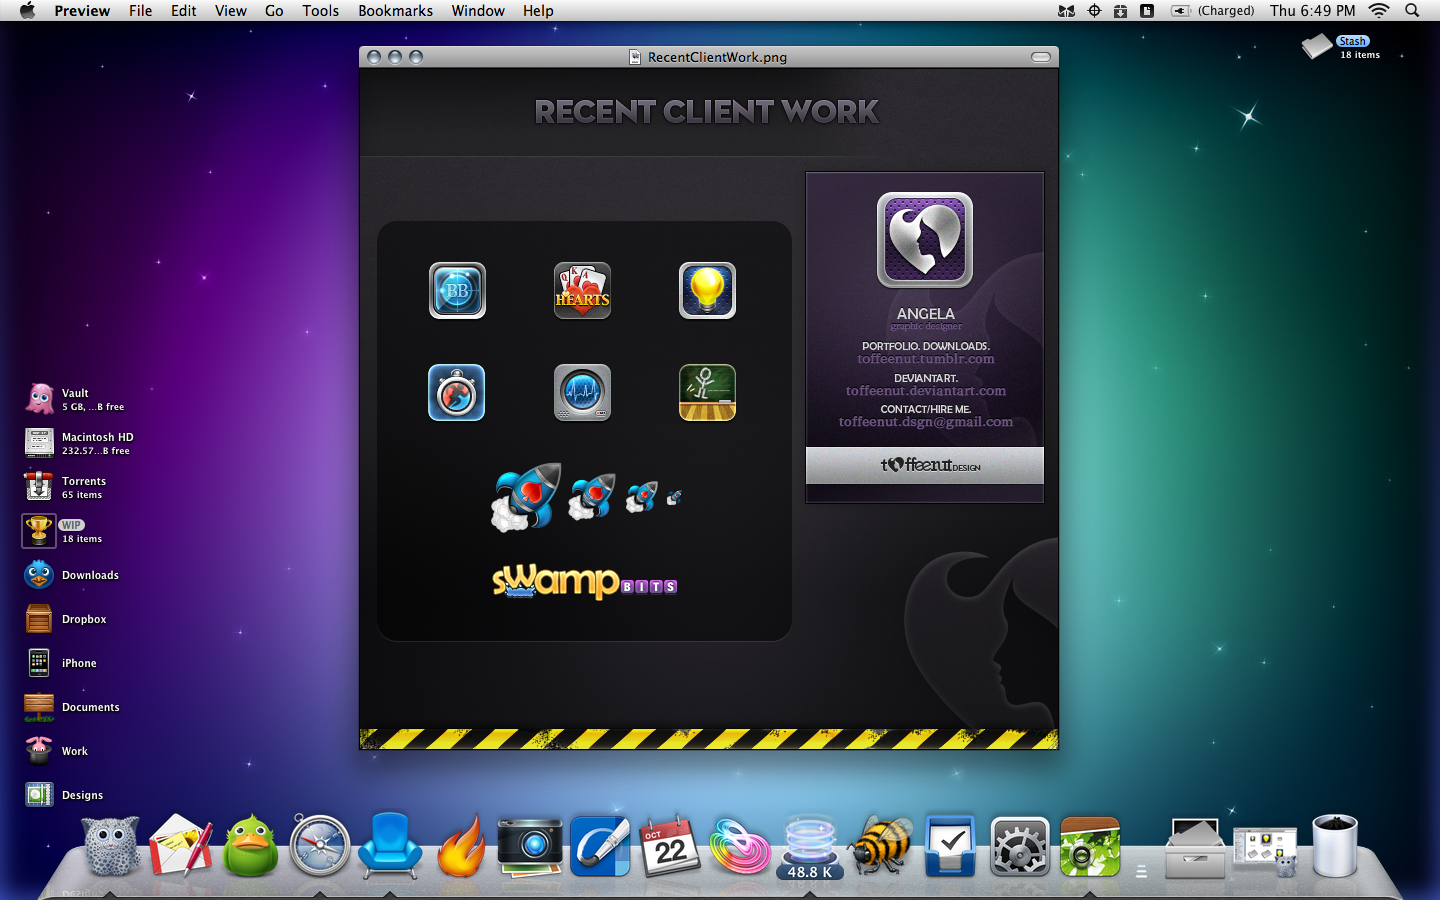Open the bee app in Dock
Viewport: 1440px width, 900px height.
click(880, 846)
